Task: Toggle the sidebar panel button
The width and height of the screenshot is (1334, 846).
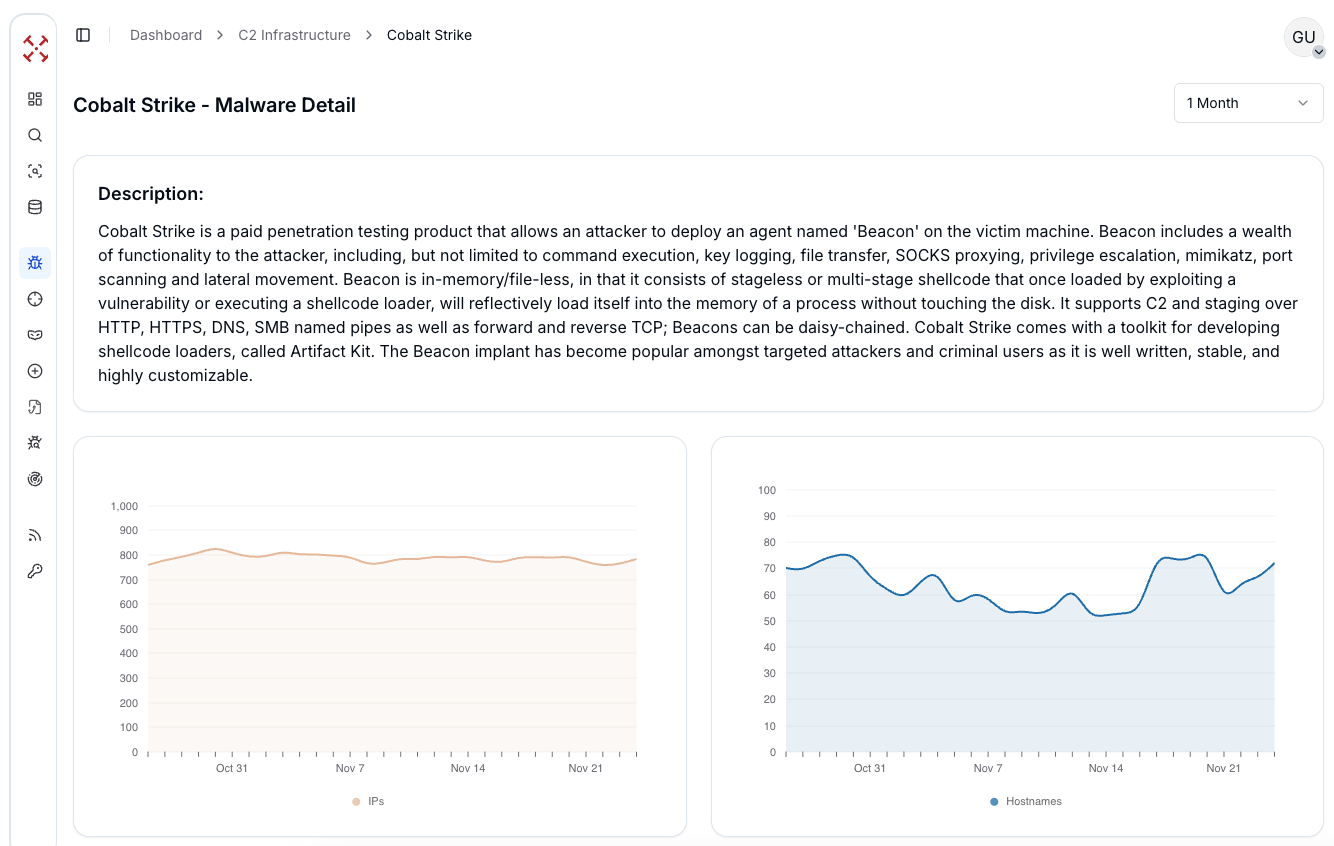Action: pos(83,35)
